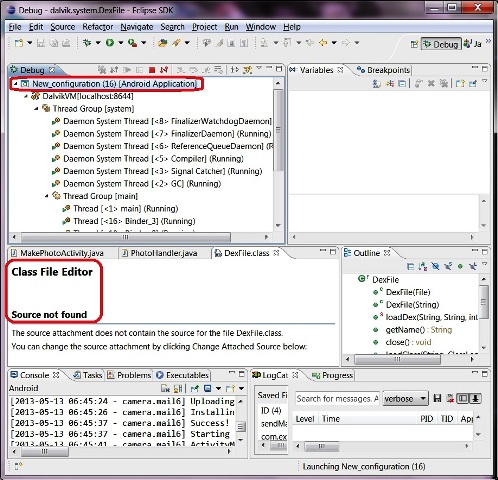Click Save log icon in LogCat
The height and width of the screenshot is (480, 498).
(437, 398)
